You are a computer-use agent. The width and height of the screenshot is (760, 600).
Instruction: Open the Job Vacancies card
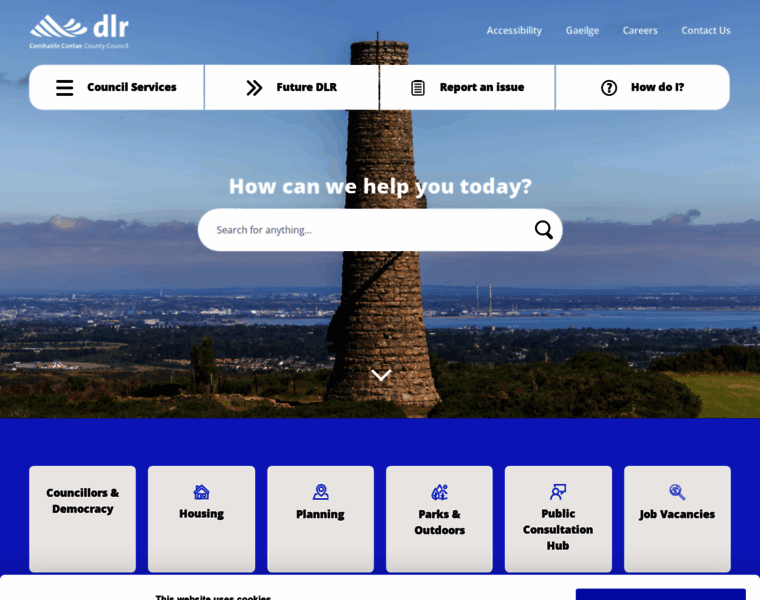point(677,519)
